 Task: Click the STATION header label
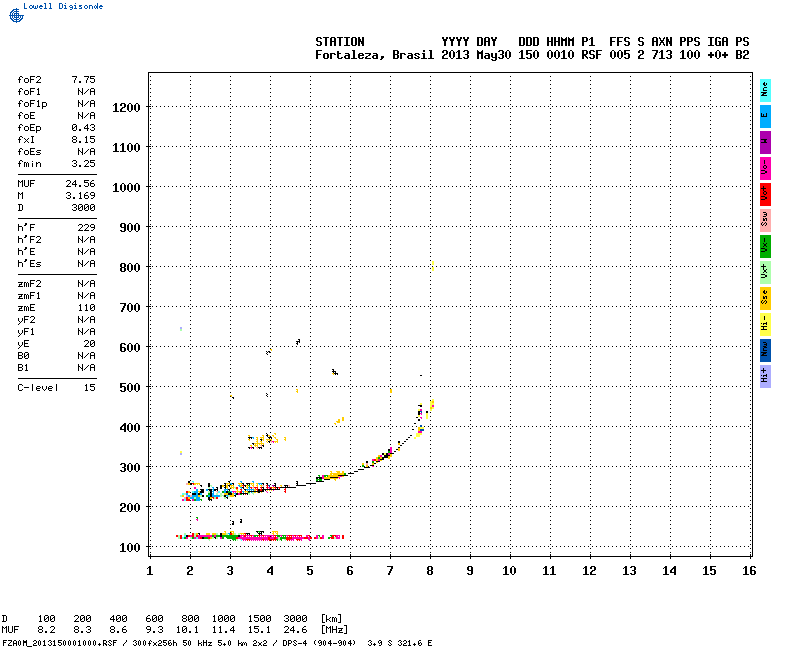pyautogui.click(x=340, y=42)
